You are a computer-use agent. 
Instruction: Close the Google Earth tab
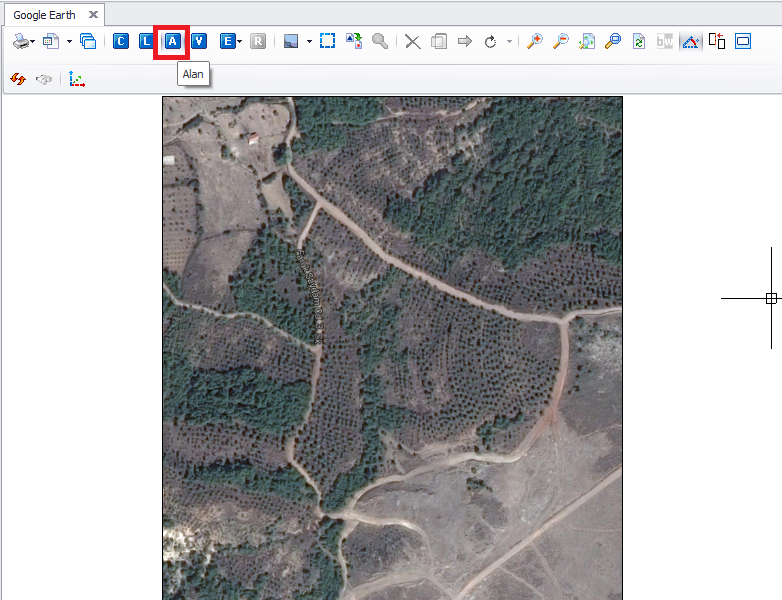point(93,15)
